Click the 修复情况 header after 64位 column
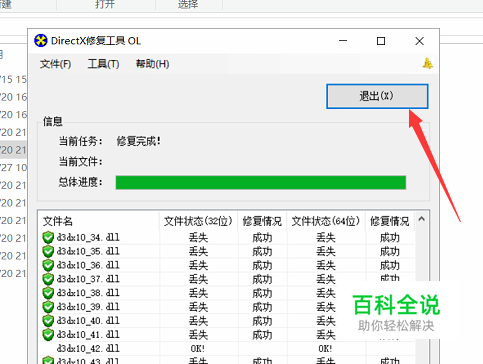The width and height of the screenshot is (483, 364). click(x=389, y=221)
